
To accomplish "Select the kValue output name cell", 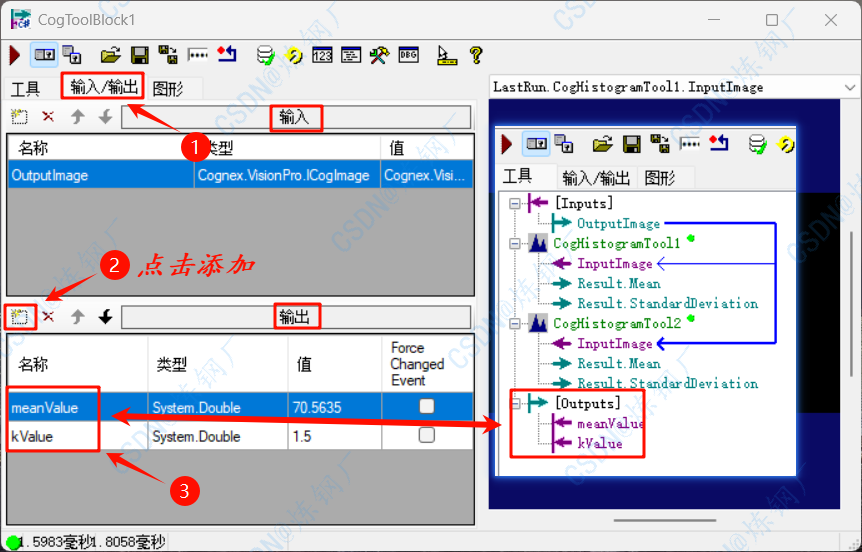I will coord(78,436).
